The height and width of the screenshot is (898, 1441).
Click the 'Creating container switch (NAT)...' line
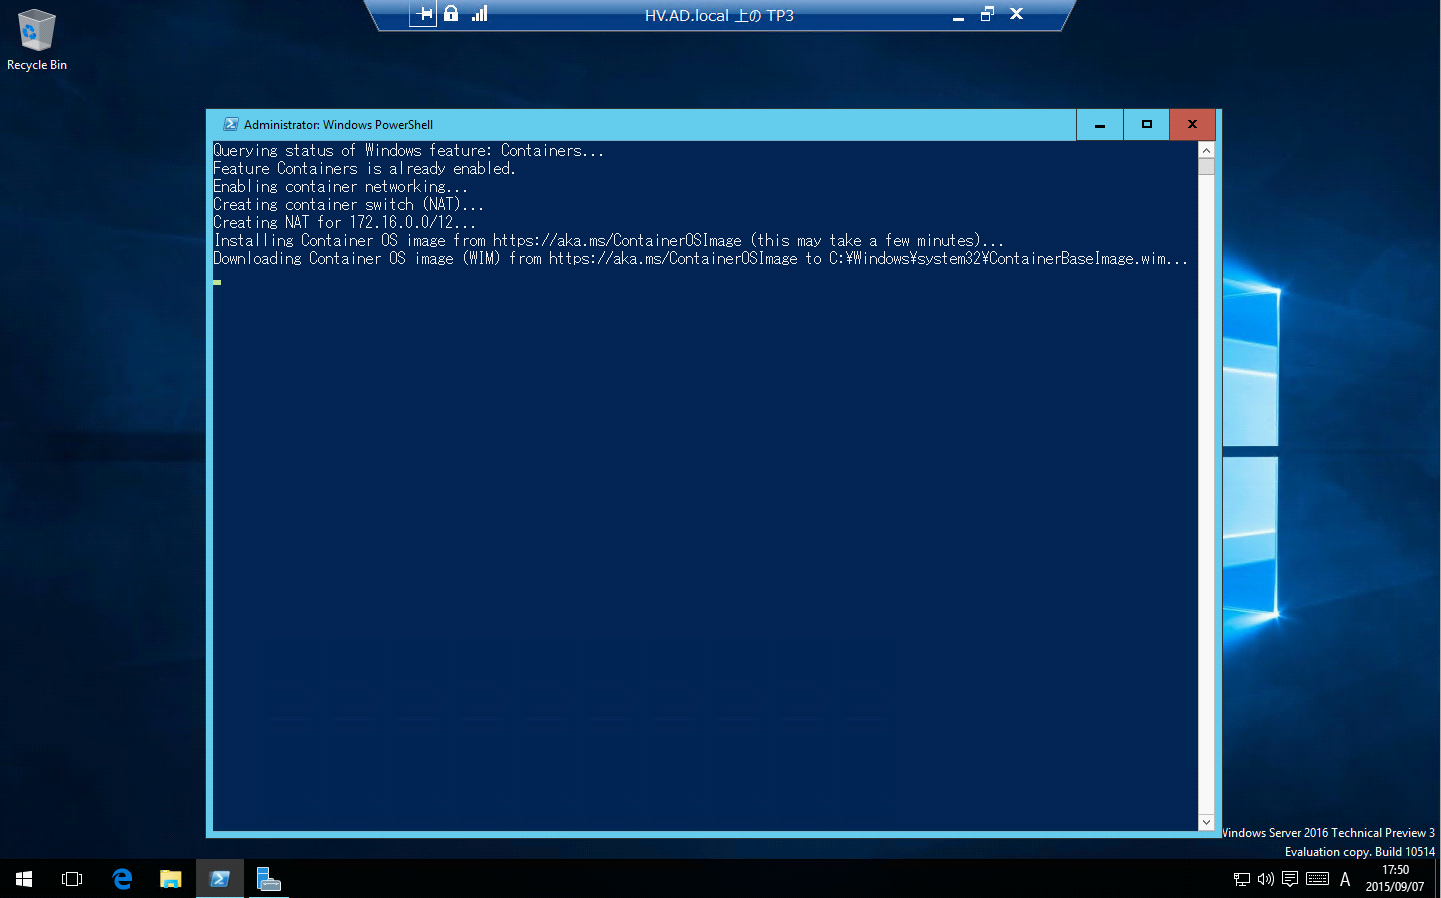(x=348, y=205)
